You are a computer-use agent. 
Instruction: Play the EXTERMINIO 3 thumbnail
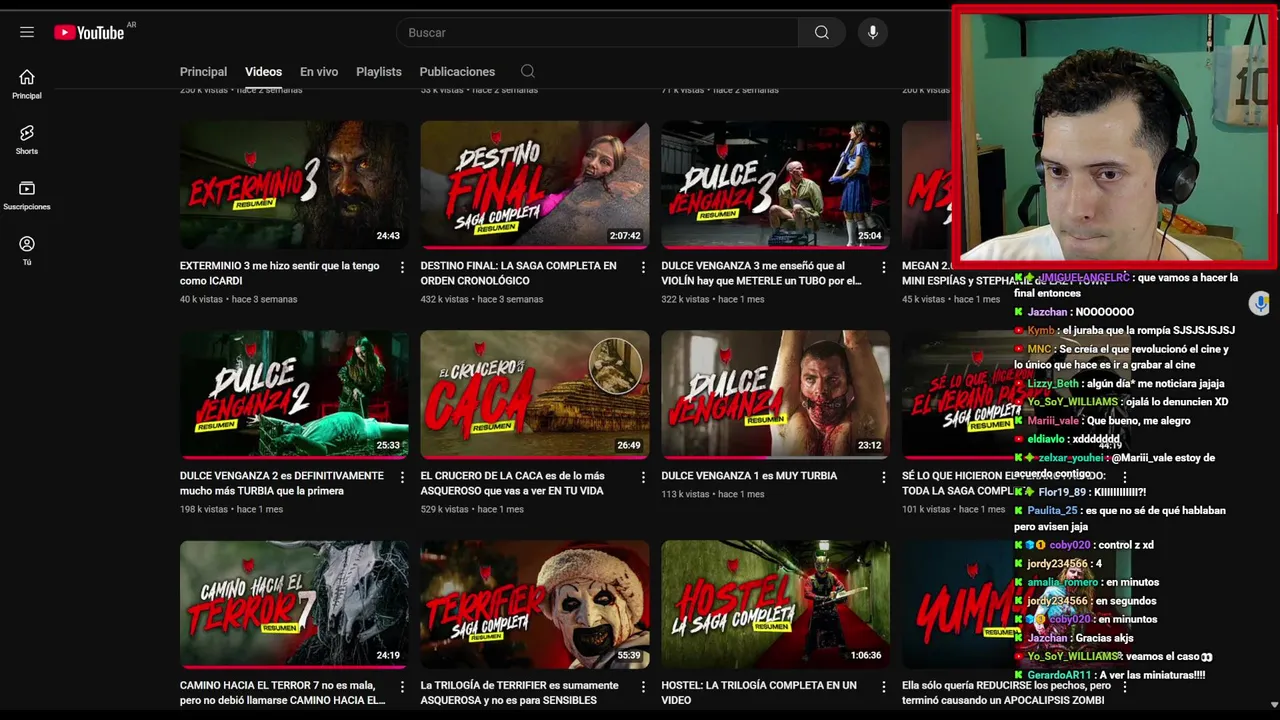294,185
